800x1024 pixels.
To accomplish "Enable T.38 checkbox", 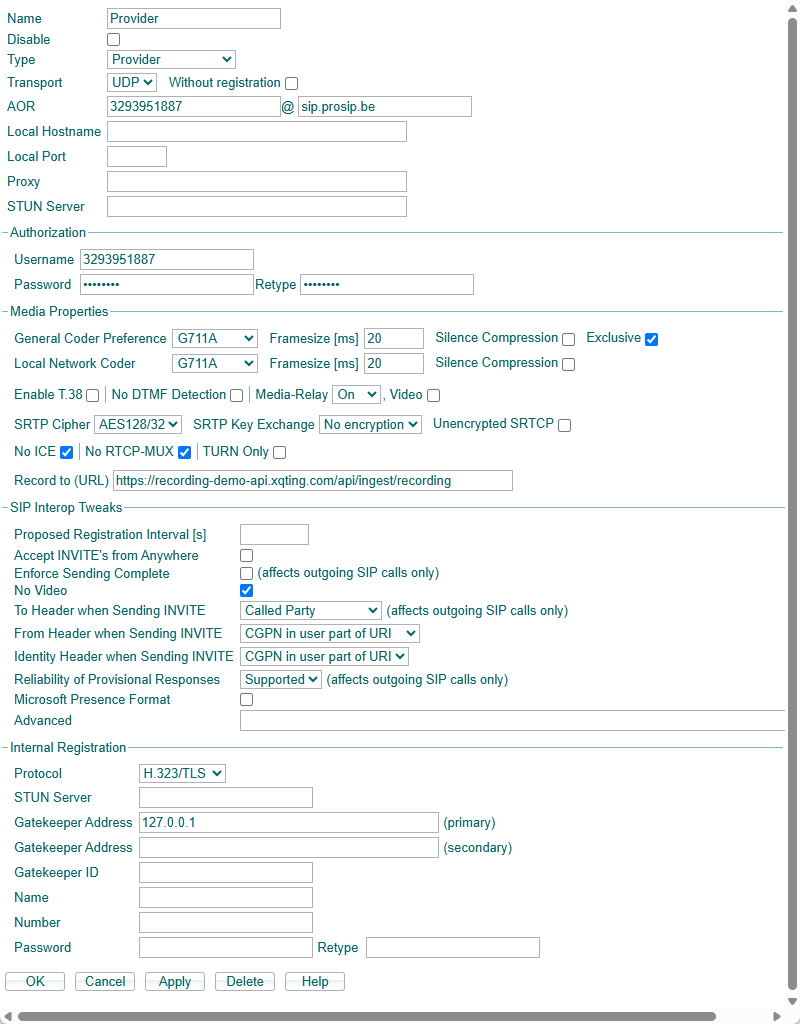I will click(92, 395).
